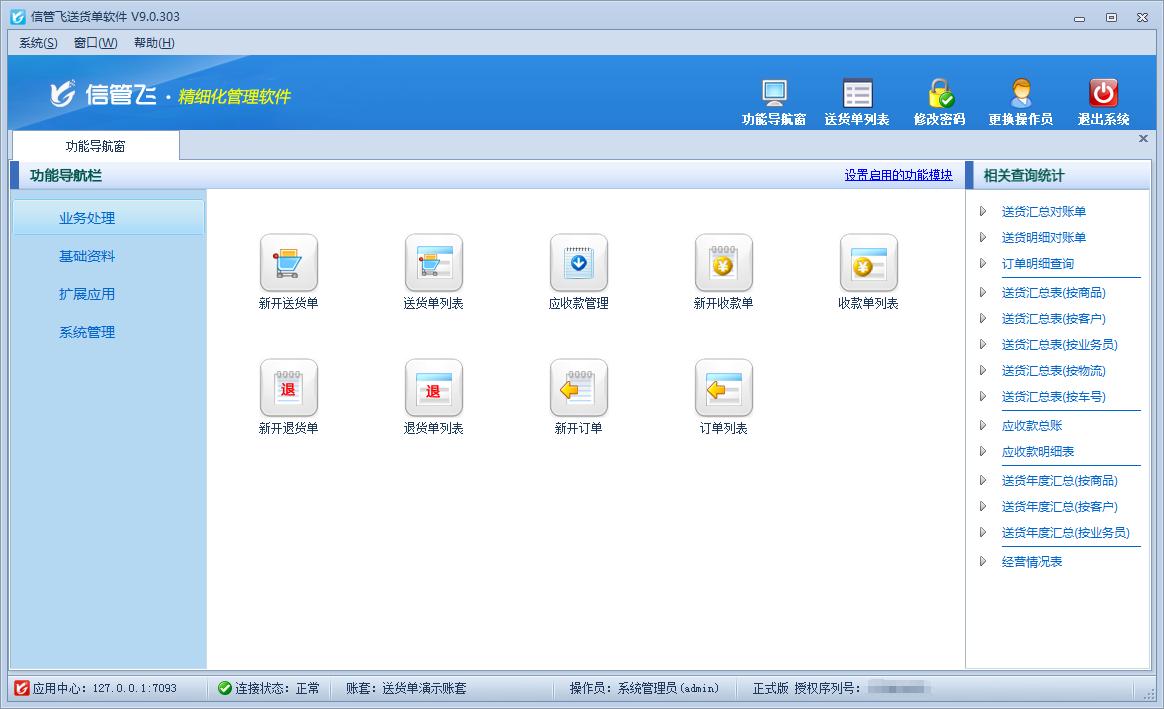Open 送货年度汇总(按商品) link
The image size is (1164, 709).
tap(1059, 480)
